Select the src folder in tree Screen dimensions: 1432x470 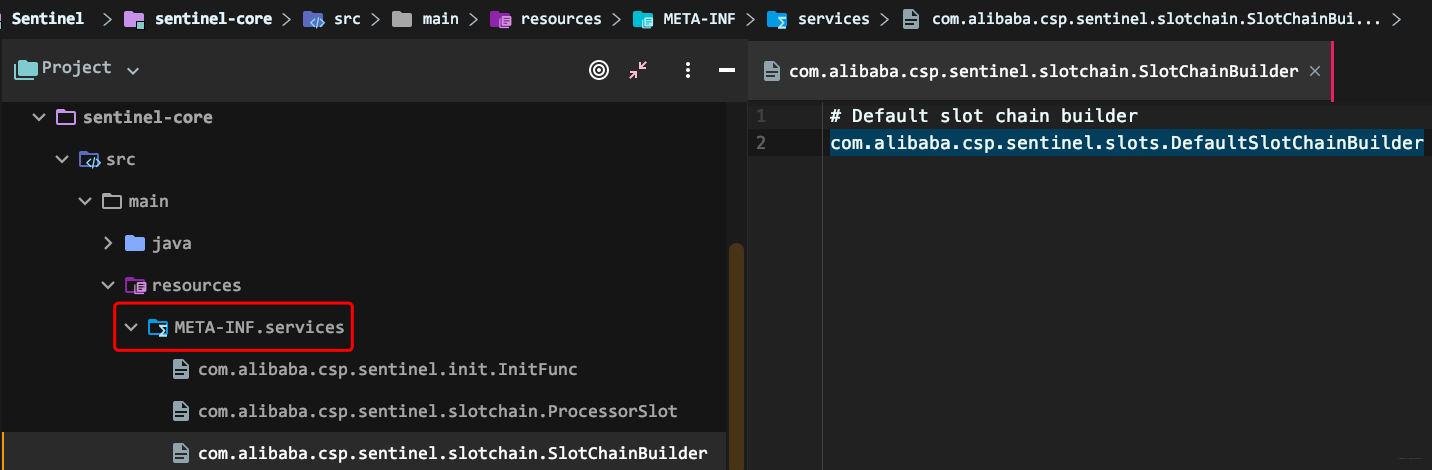tap(121, 159)
